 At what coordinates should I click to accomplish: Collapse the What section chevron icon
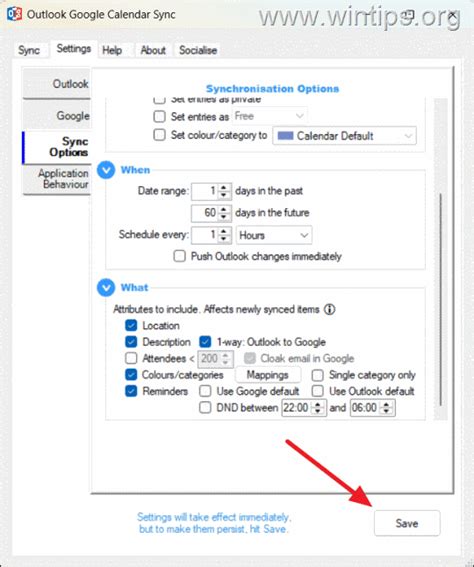pyautogui.click(x=106, y=287)
